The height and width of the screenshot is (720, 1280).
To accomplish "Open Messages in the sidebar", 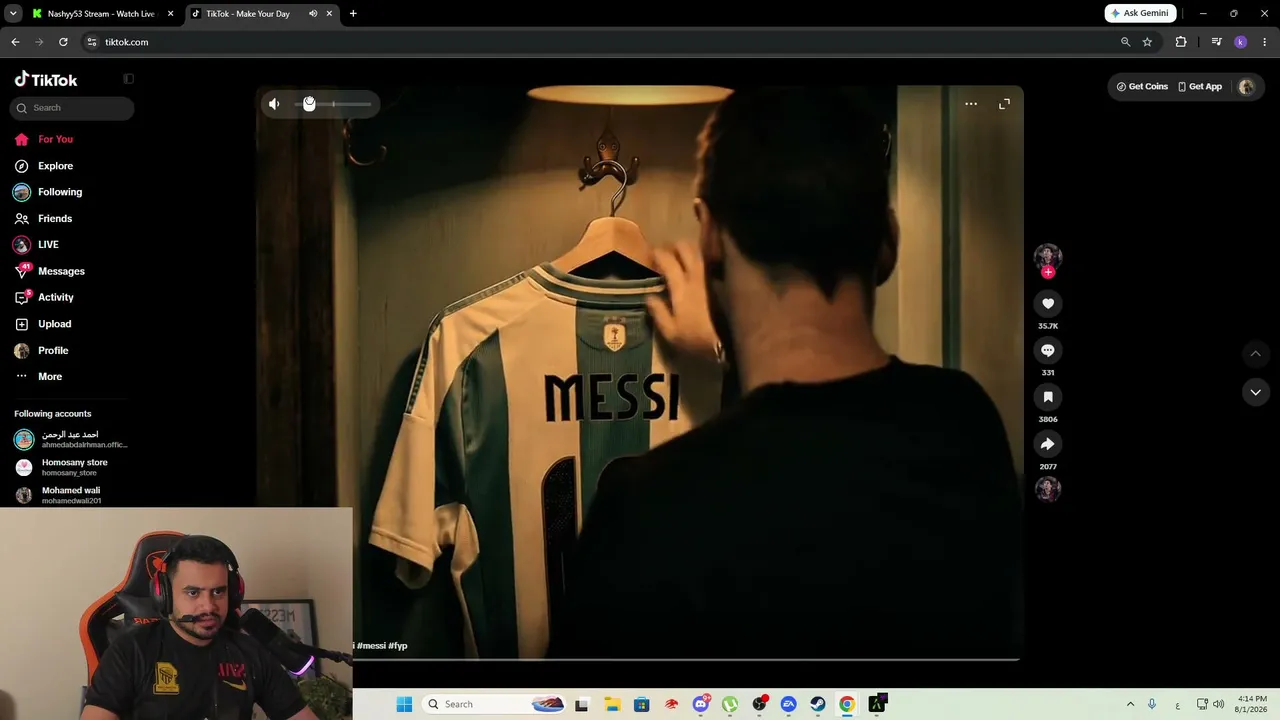I will 61,271.
